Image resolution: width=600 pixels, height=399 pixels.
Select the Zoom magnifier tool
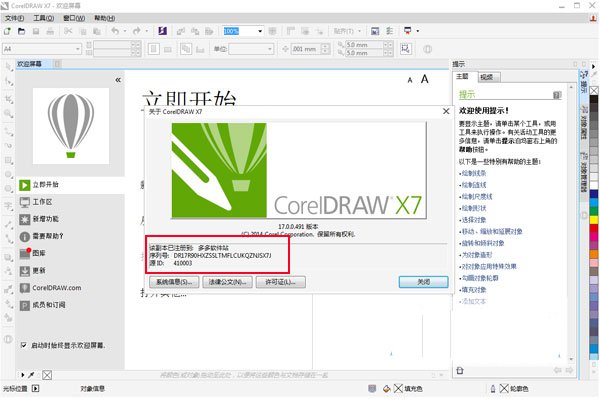click(8, 114)
